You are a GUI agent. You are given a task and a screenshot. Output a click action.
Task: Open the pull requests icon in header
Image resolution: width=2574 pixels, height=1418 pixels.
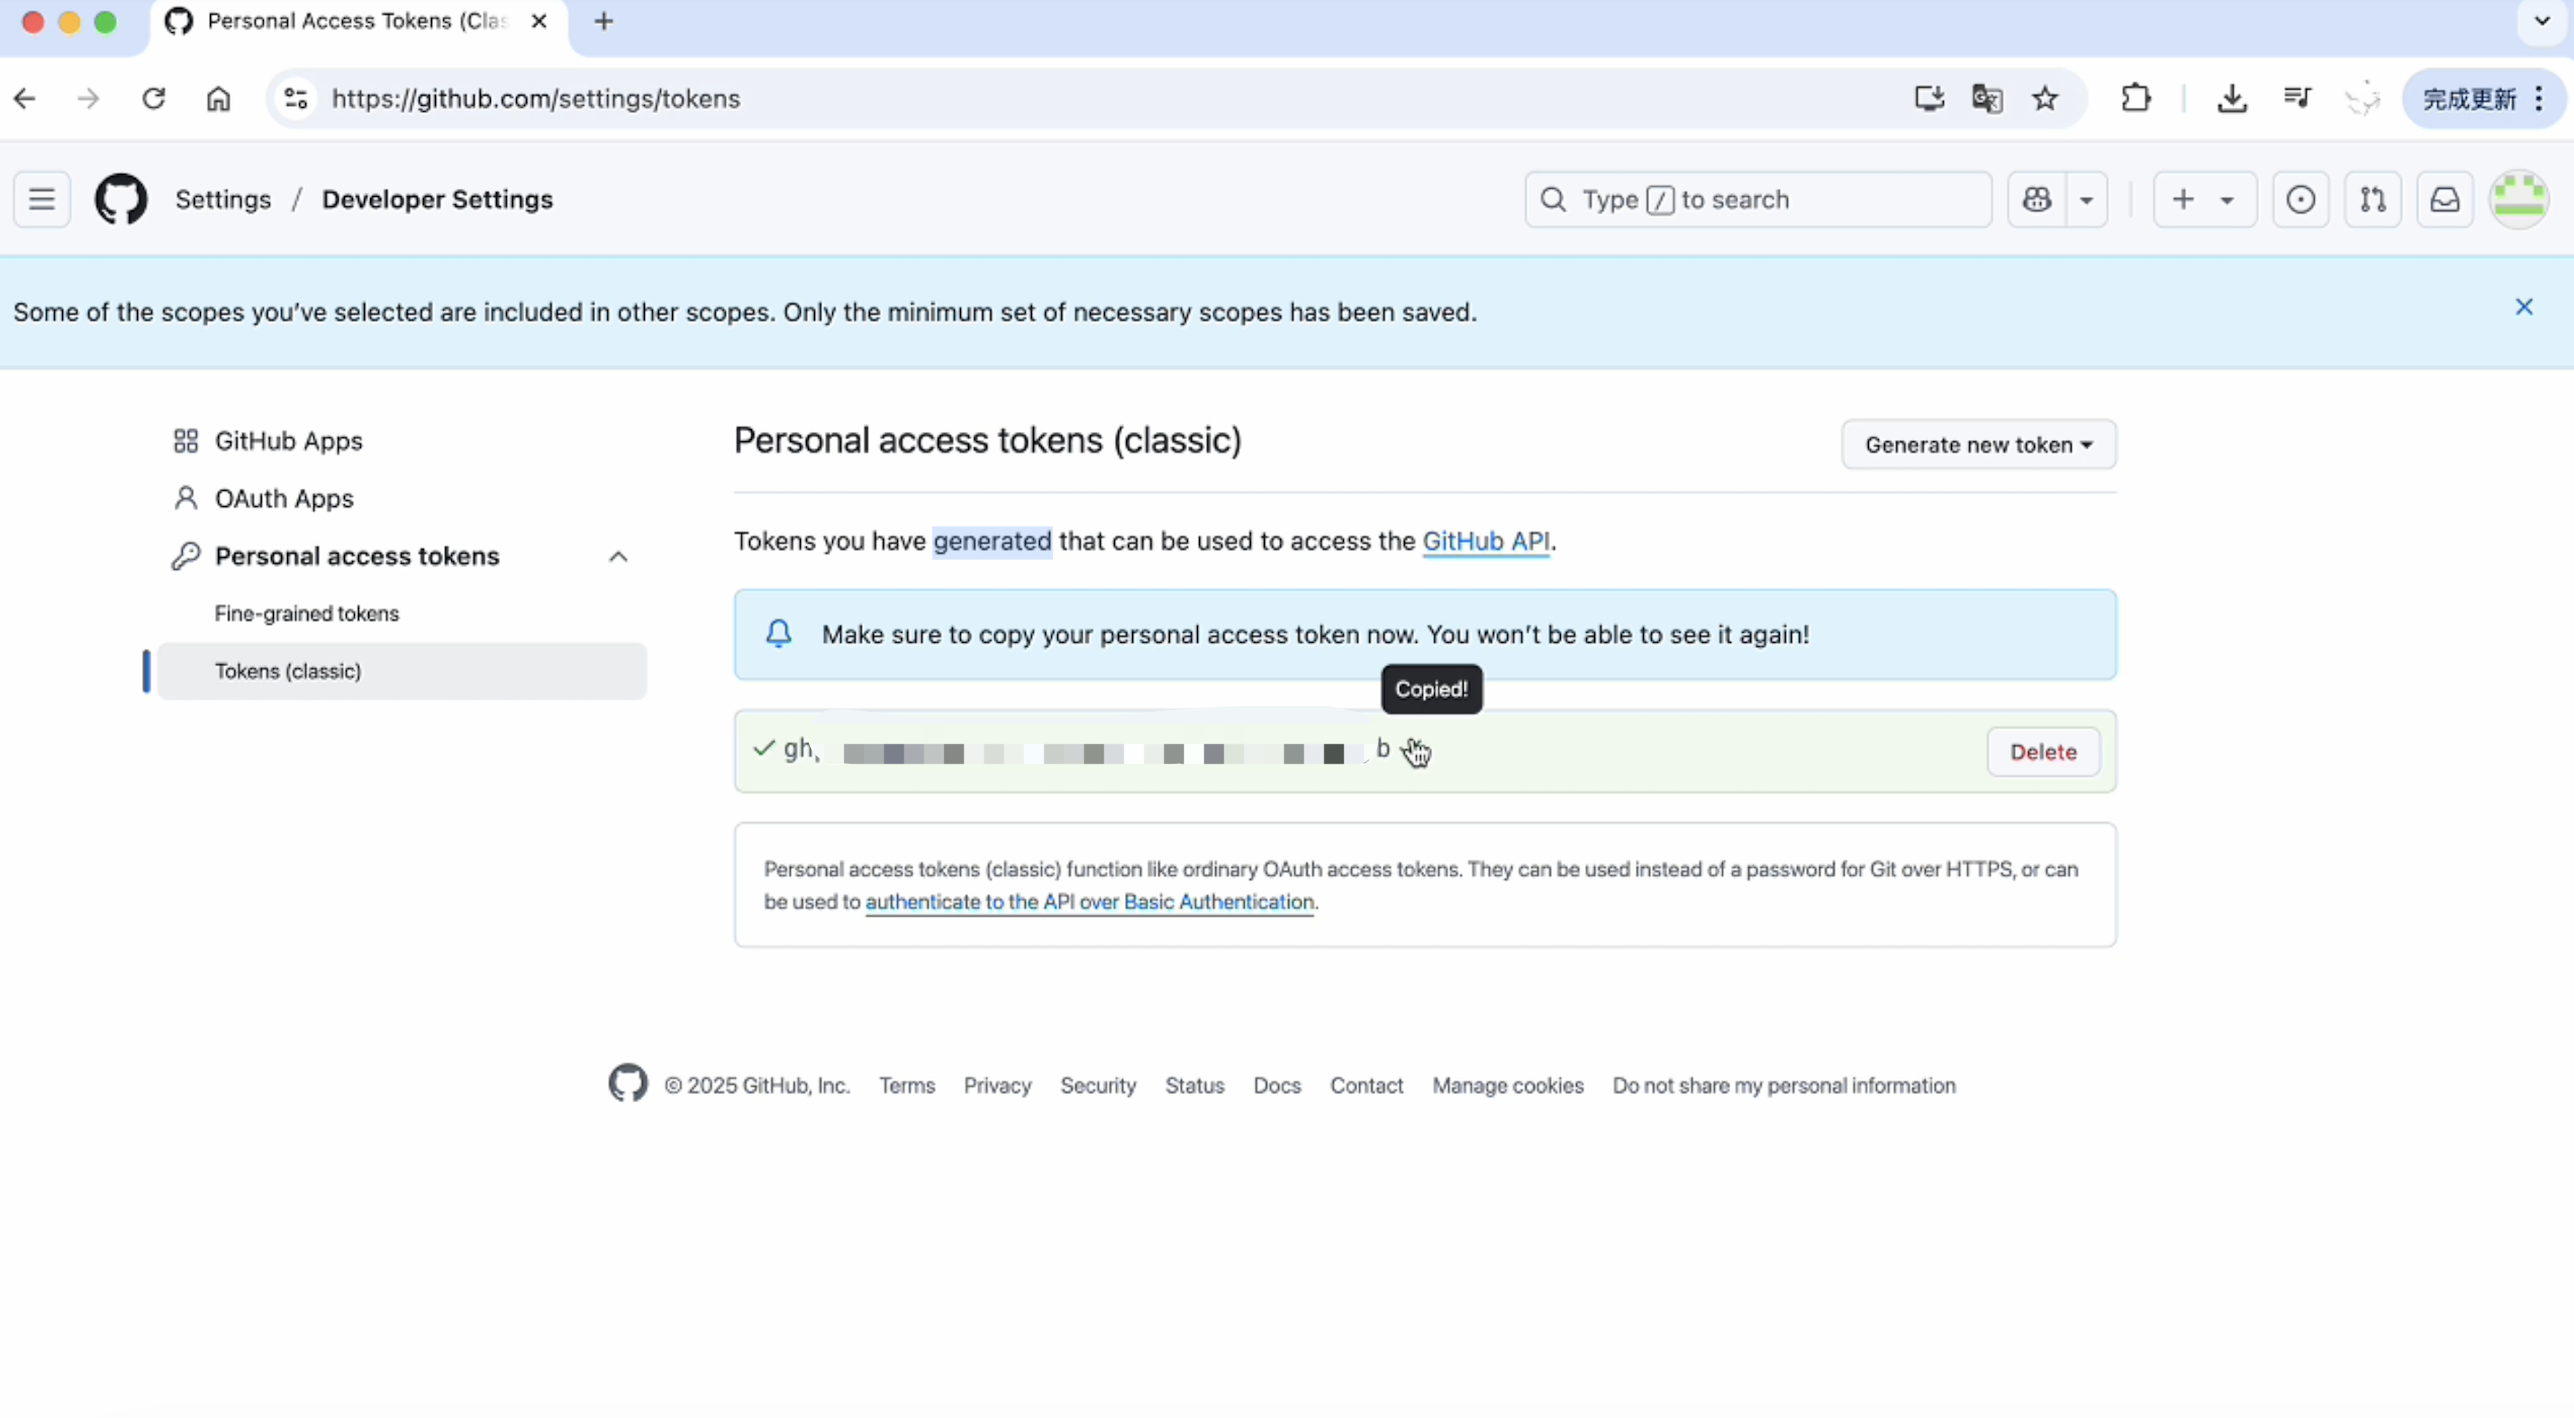coord(2372,199)
